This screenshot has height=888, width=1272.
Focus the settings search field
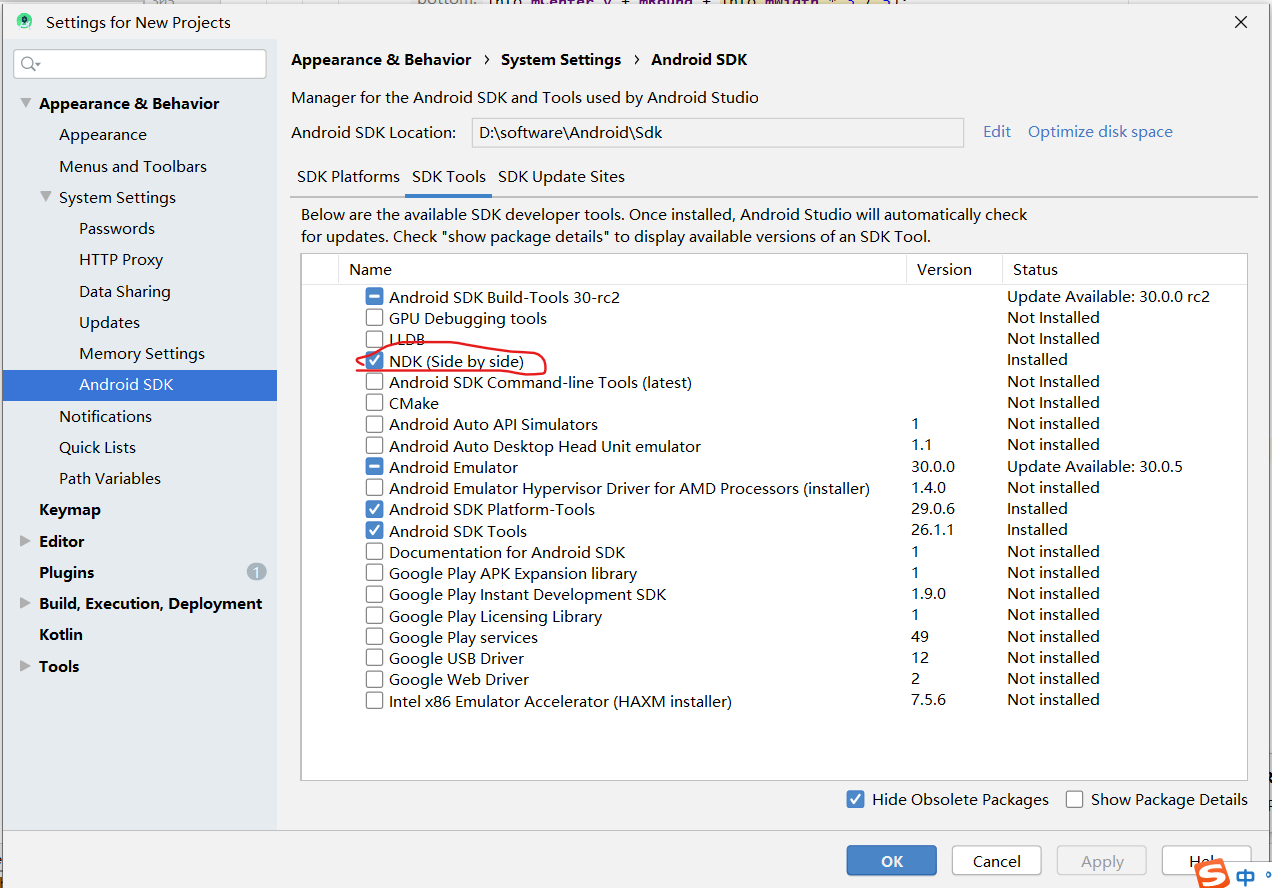coord(140,64)
